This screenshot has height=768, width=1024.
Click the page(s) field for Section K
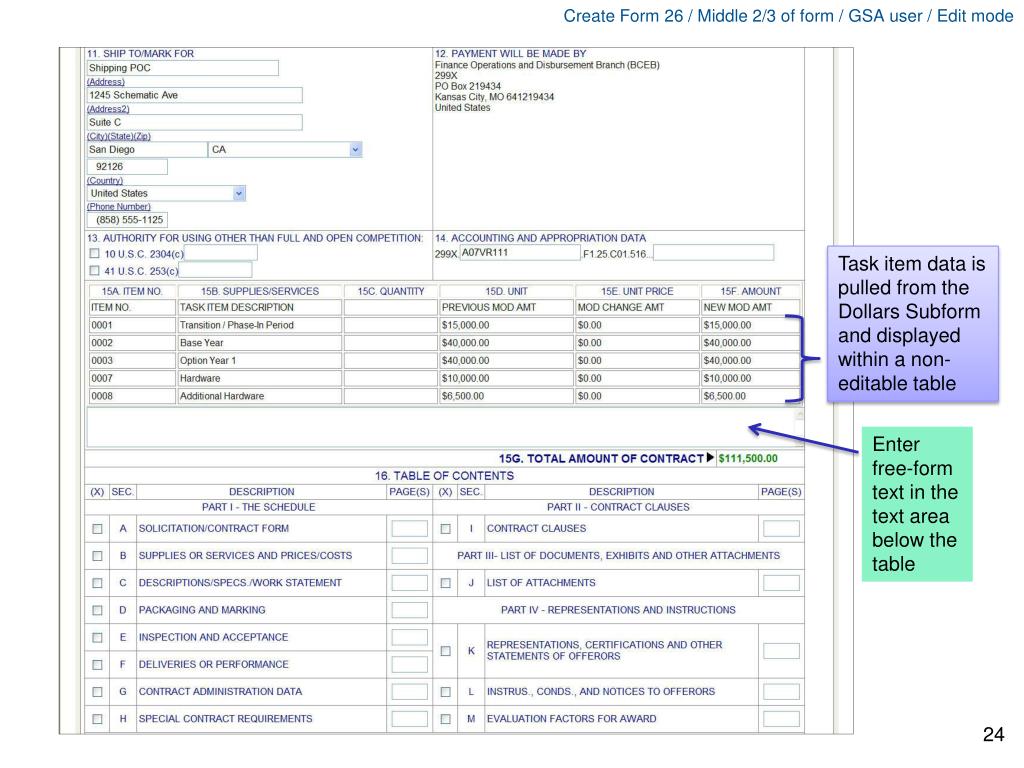pos(781,651)
